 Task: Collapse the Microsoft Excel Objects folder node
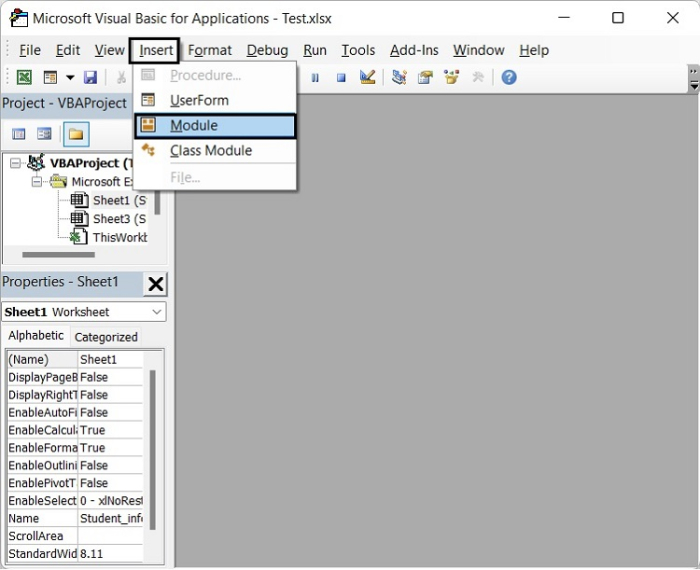click(37, 182)
